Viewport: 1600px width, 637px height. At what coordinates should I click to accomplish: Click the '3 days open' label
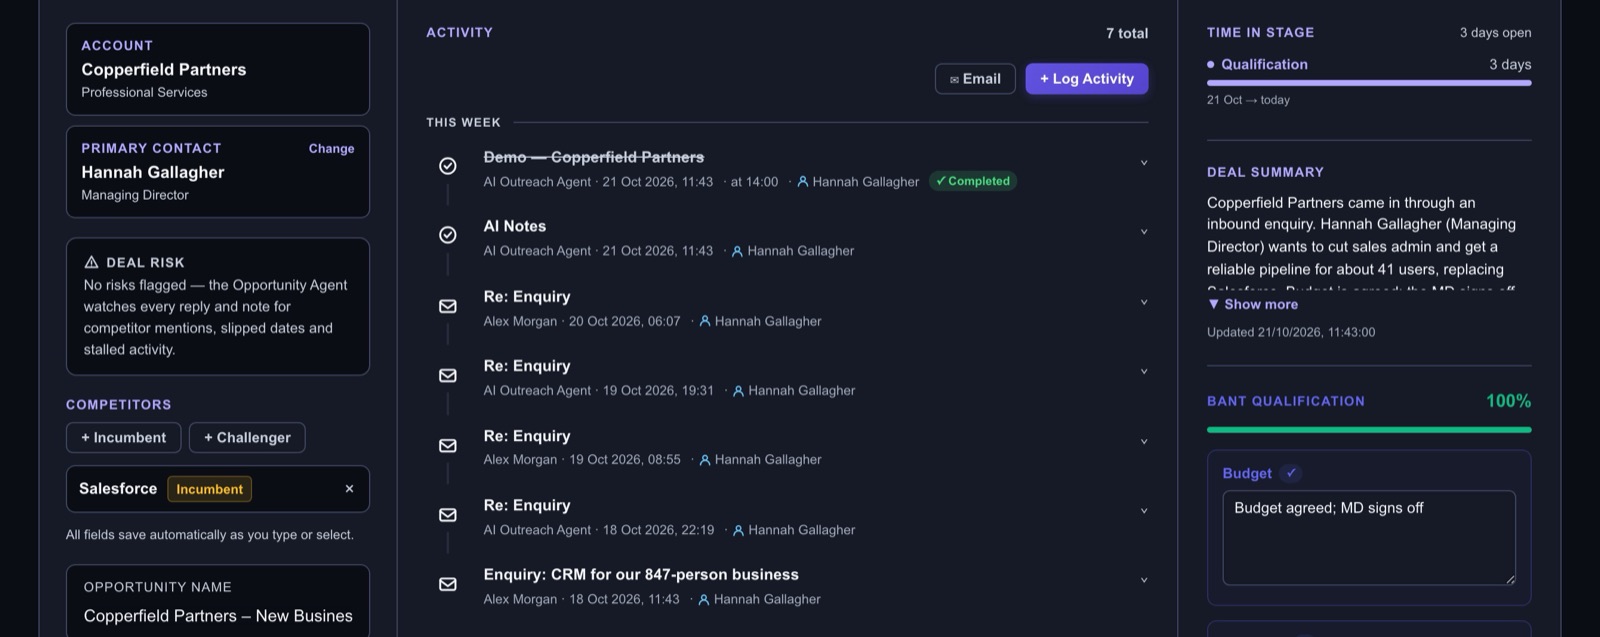click(x=1495, y=32)
